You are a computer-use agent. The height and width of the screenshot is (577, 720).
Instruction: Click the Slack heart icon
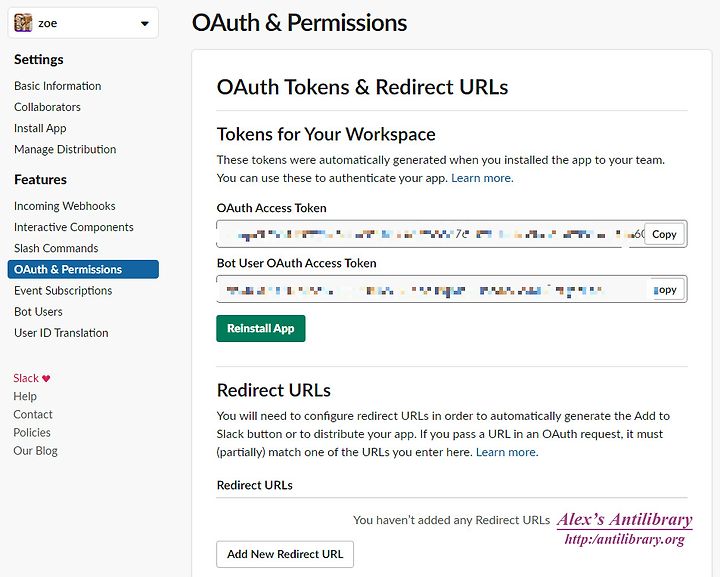46,379
